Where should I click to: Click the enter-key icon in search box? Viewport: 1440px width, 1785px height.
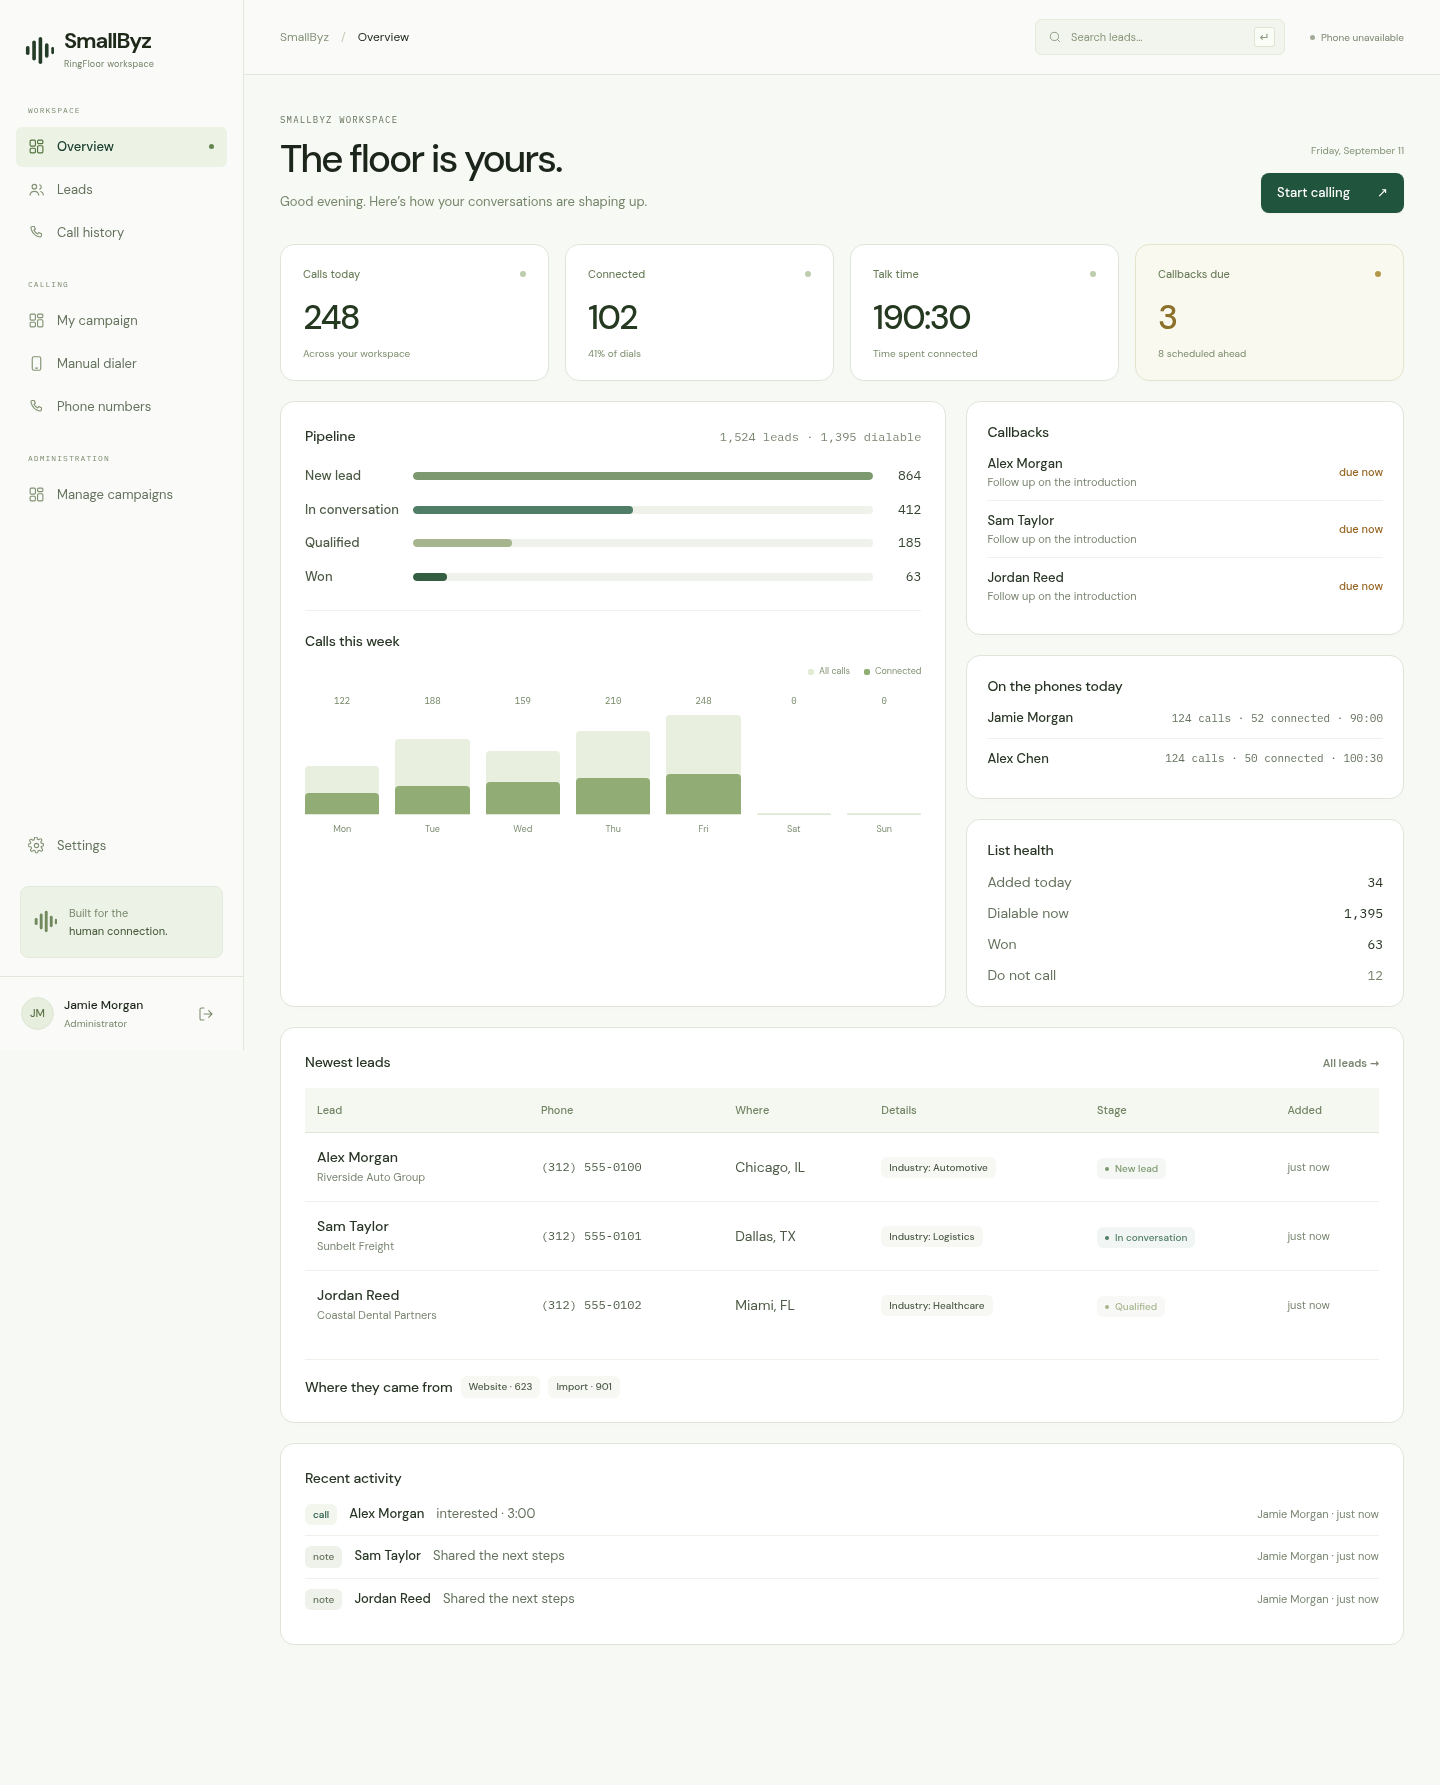coord(1264,37)
